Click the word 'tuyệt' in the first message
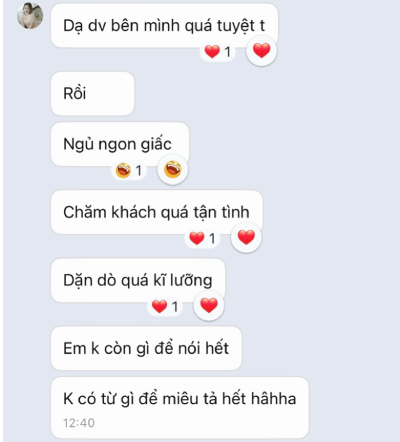Screen dimensions: 400x442 pos(236,26)
